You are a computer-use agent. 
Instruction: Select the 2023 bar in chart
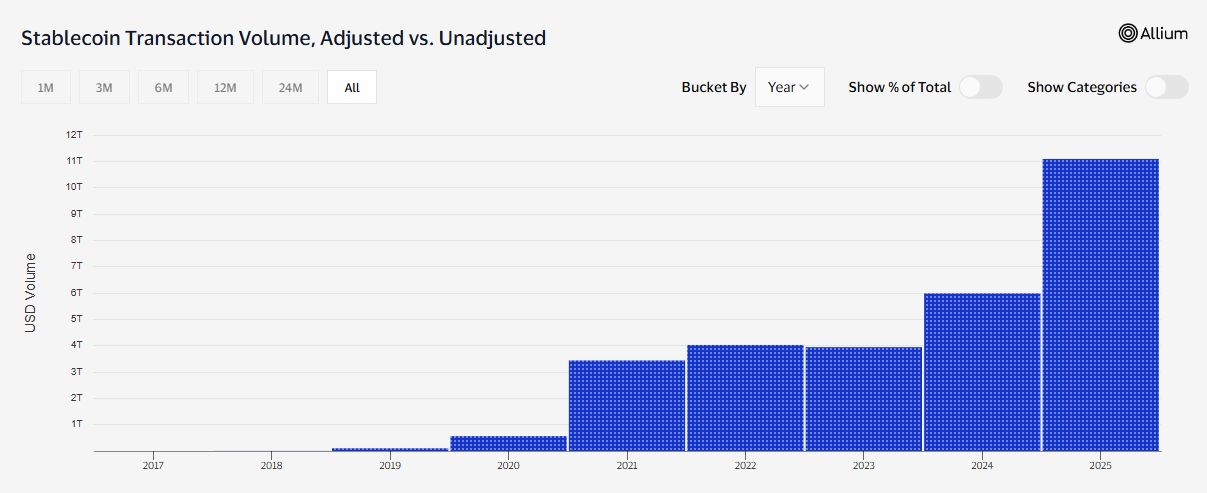[x=864, y=399]
